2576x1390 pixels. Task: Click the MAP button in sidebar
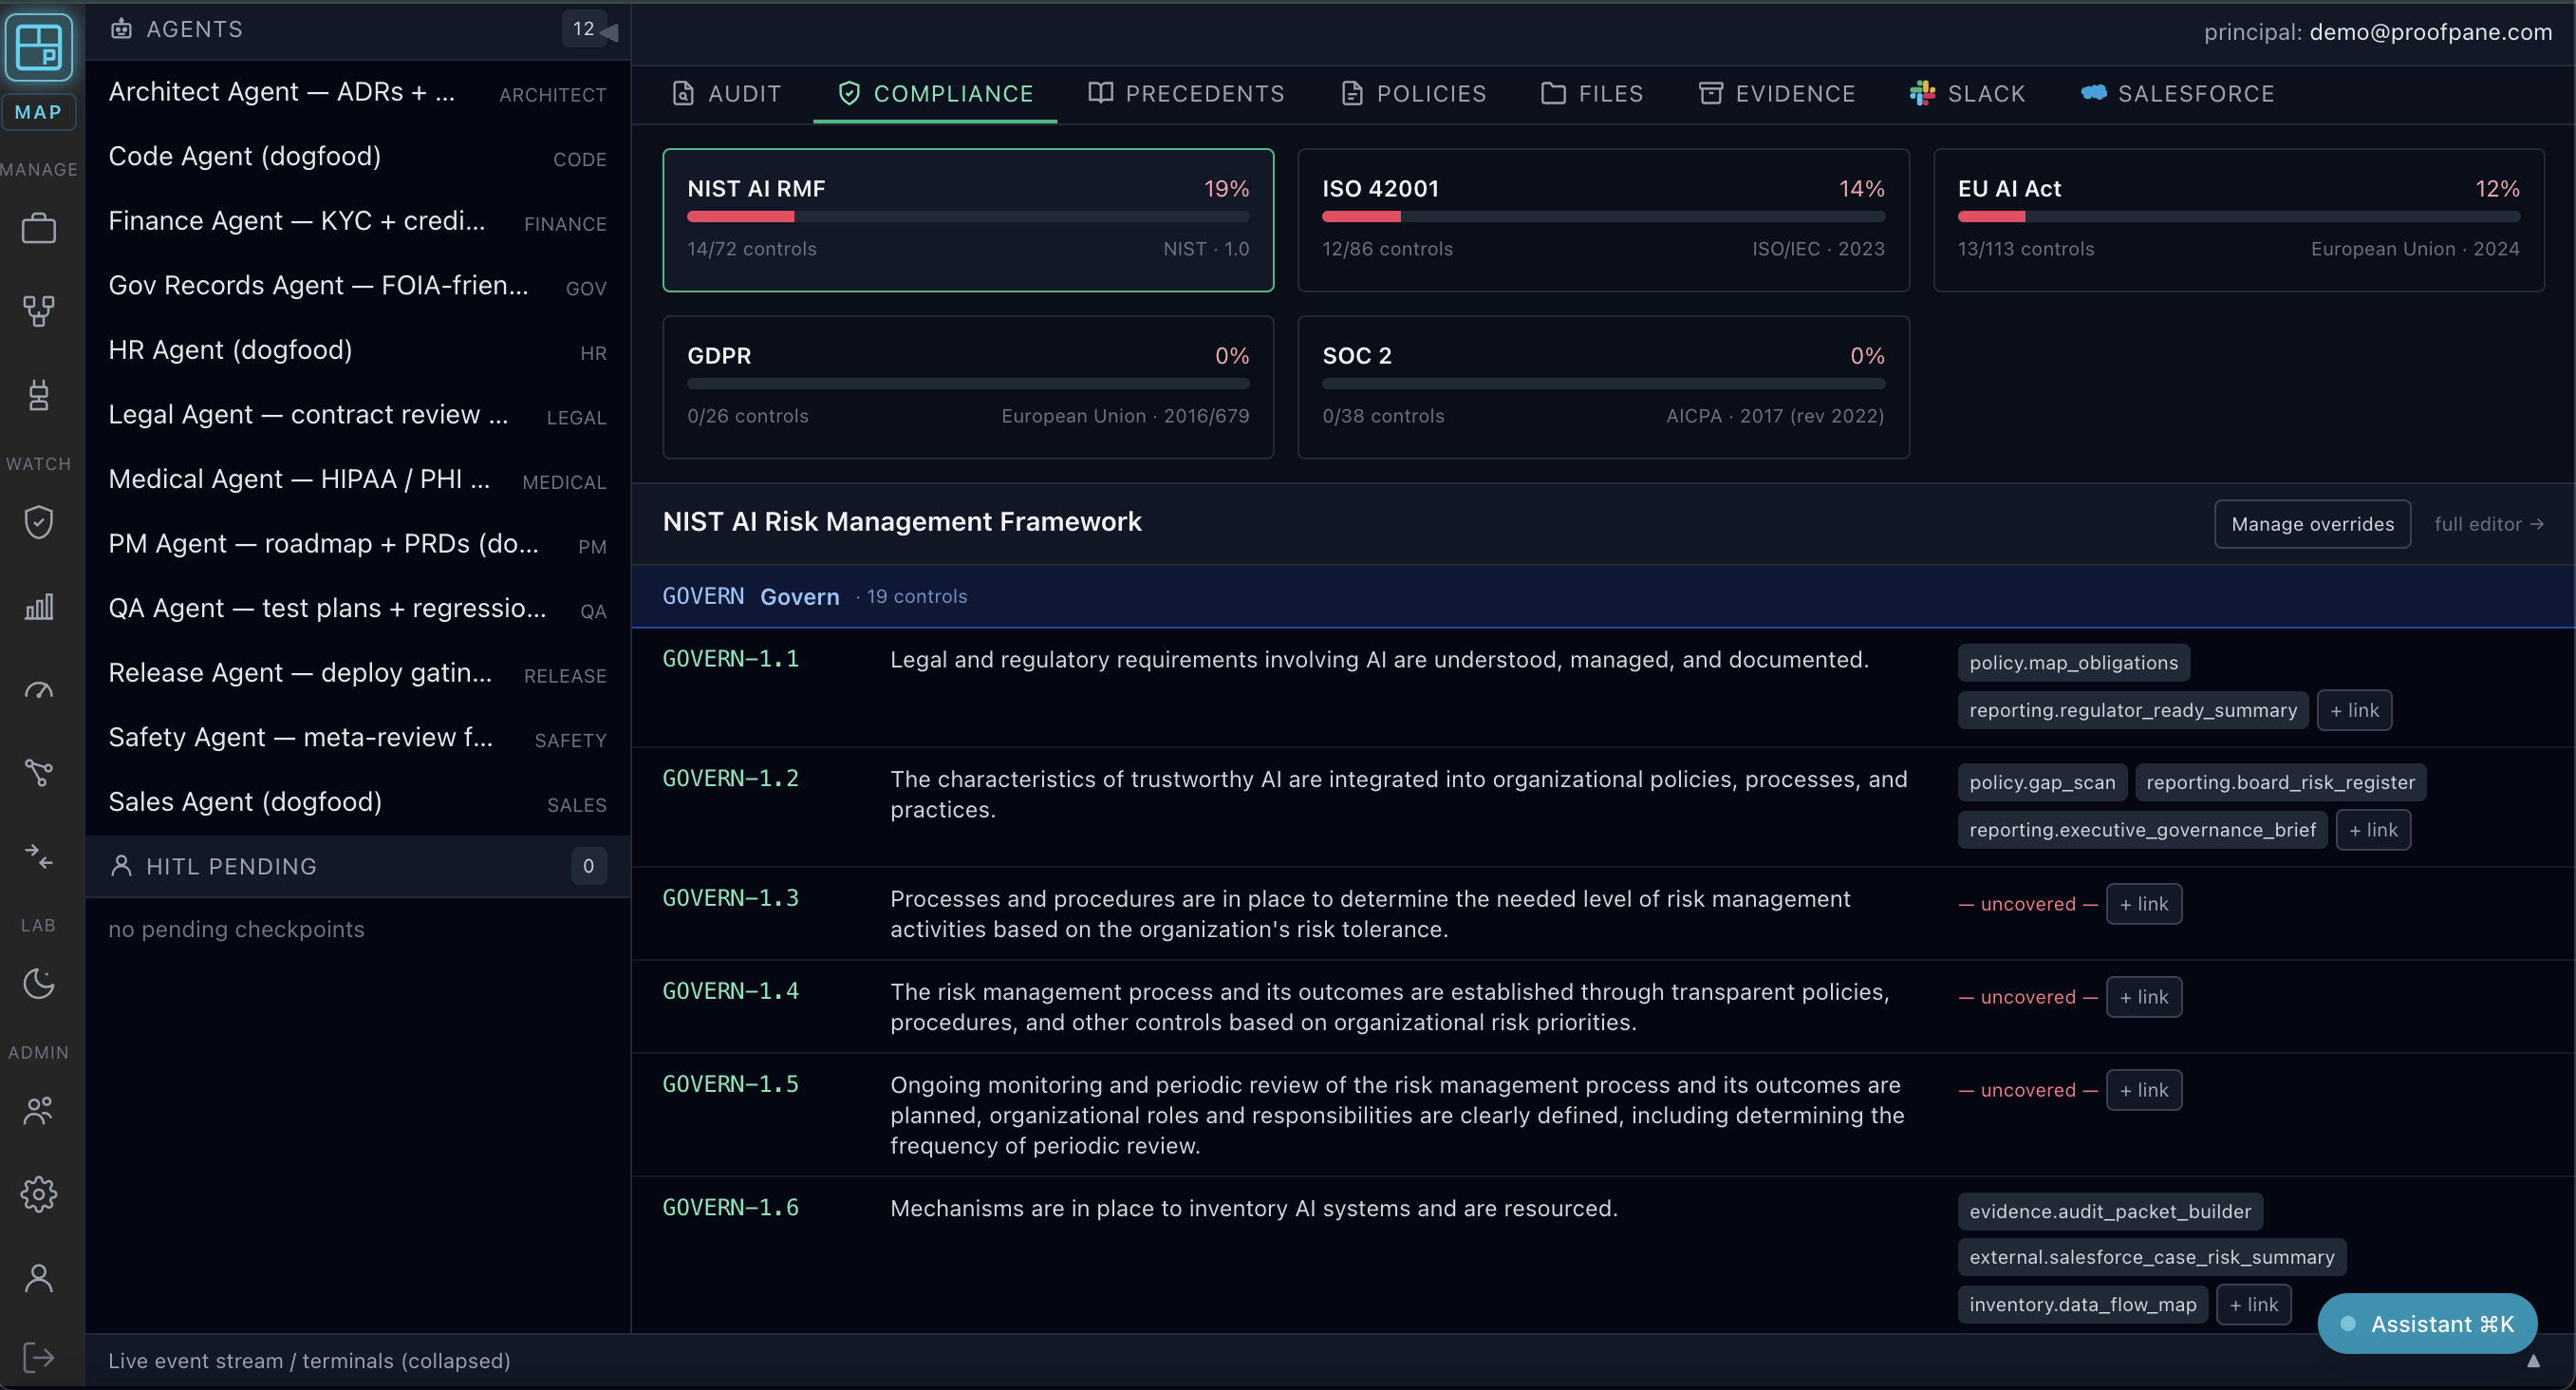[39, 112]
